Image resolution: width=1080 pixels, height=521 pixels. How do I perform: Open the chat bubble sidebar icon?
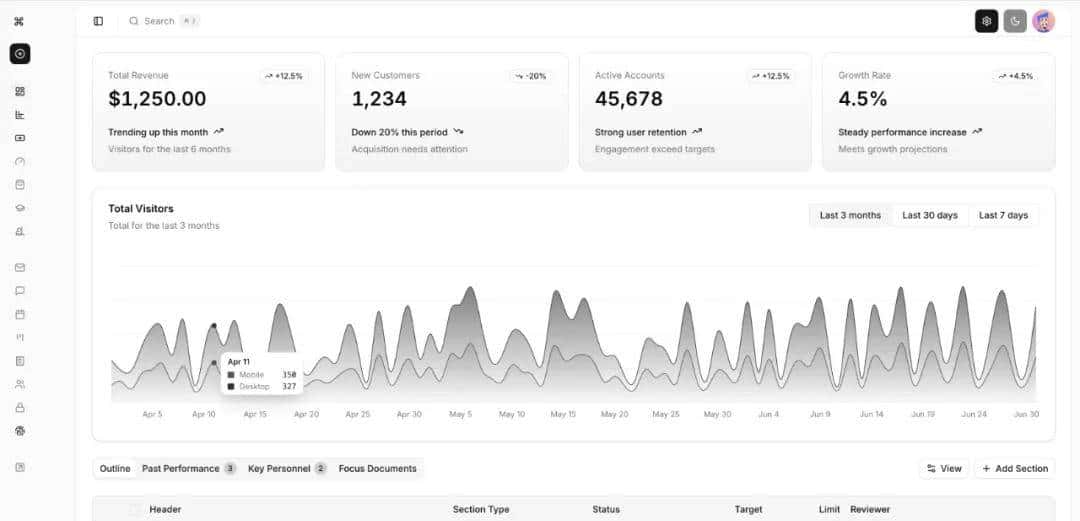click(20, 291)
